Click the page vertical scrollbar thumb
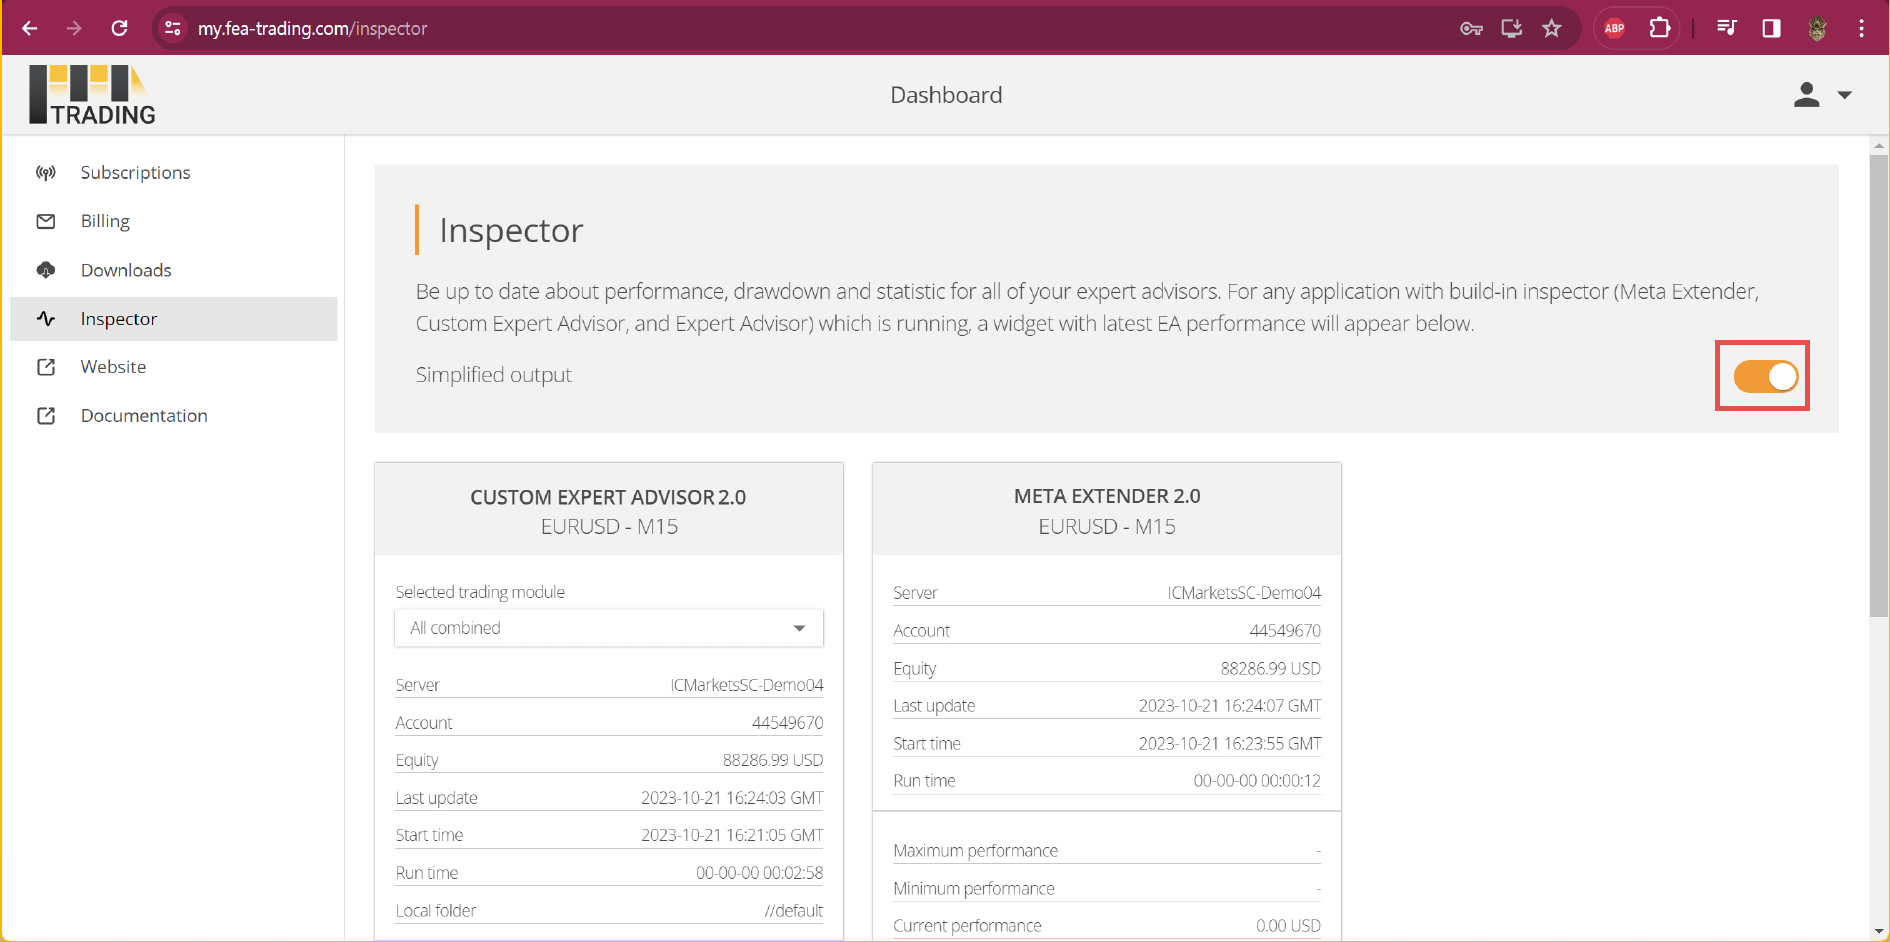Viewport: 1890px width, 942px height. [1879, 385]
